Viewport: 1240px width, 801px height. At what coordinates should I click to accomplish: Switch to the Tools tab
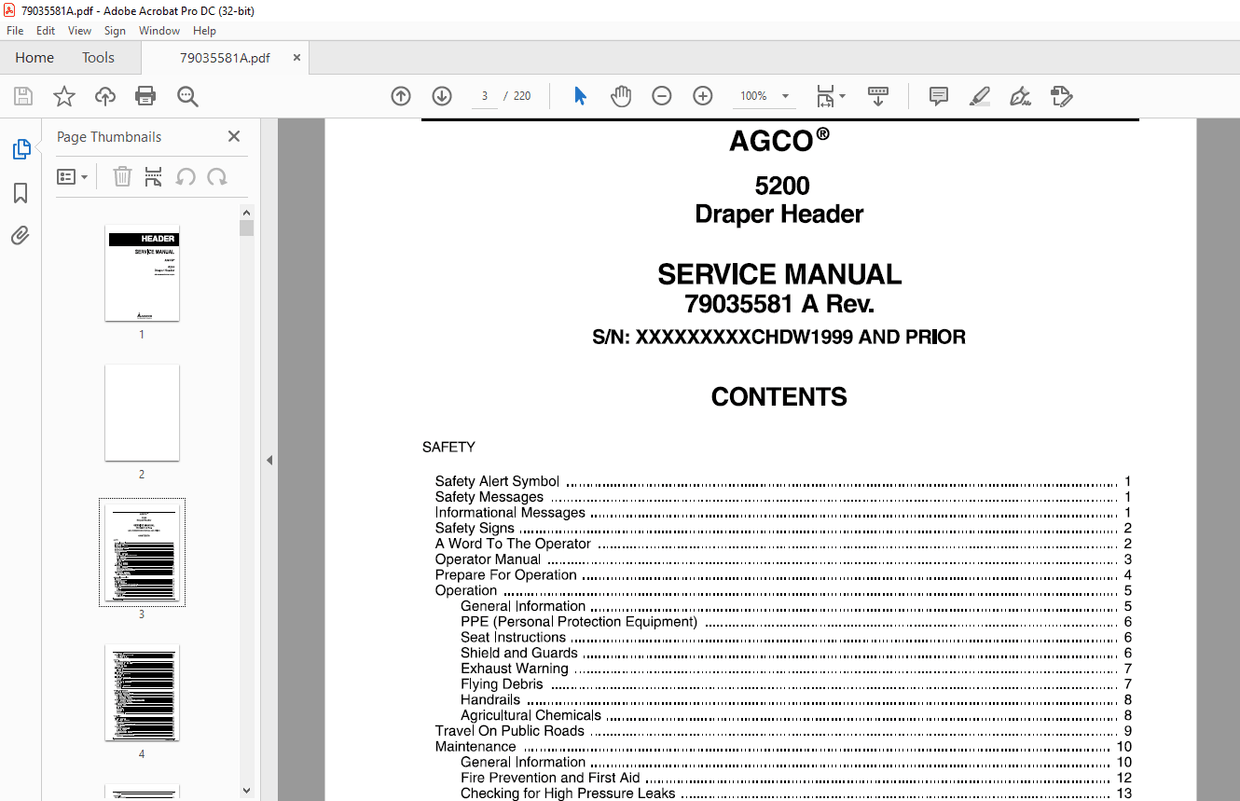[x=98, y=57]
